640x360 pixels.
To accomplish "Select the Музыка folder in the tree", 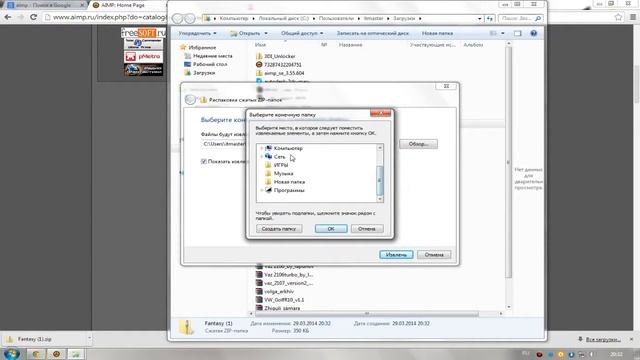I will (283, 173).
